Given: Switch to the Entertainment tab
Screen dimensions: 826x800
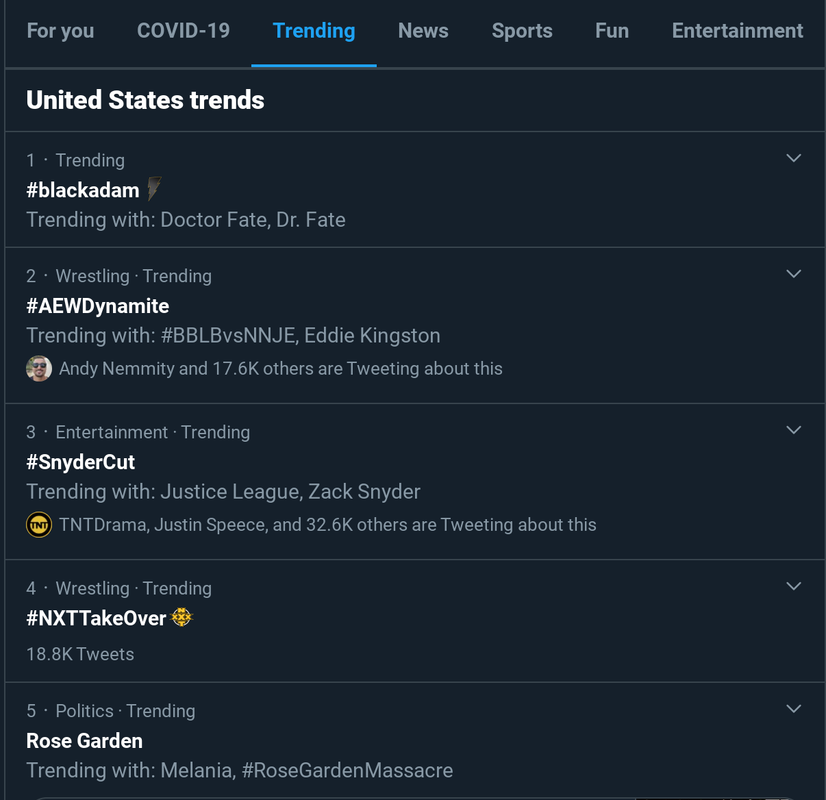Looking at the screenshot, I should point(737,31).
